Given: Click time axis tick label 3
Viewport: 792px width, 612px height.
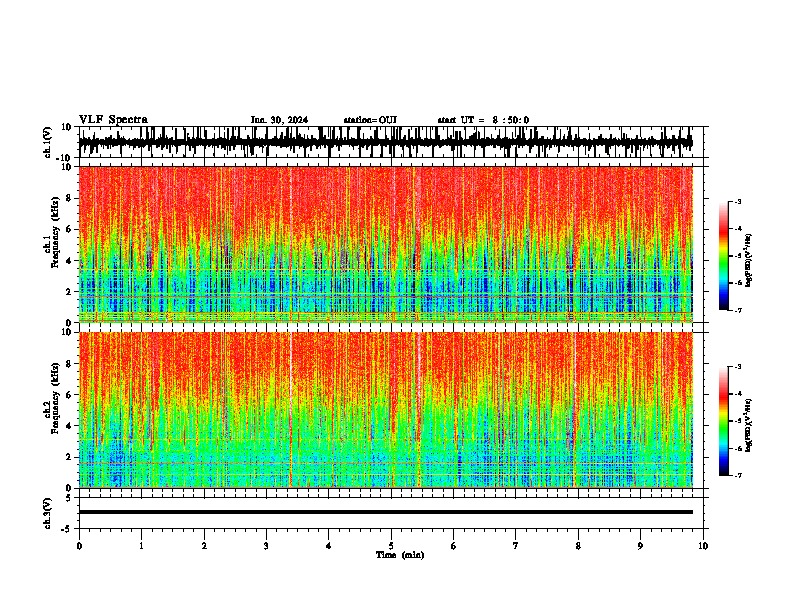Looking at the screenshot, I should pyautogui.click(x=266, y=546).
